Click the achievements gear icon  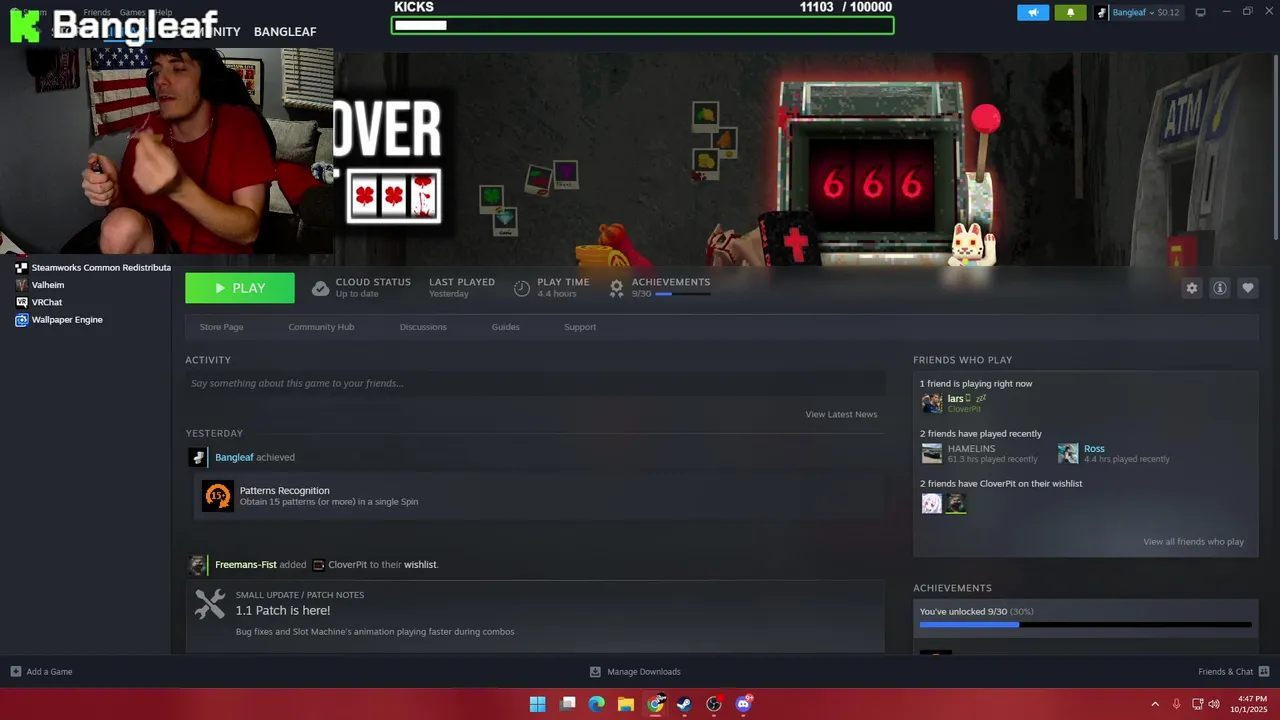pos(616,288)
